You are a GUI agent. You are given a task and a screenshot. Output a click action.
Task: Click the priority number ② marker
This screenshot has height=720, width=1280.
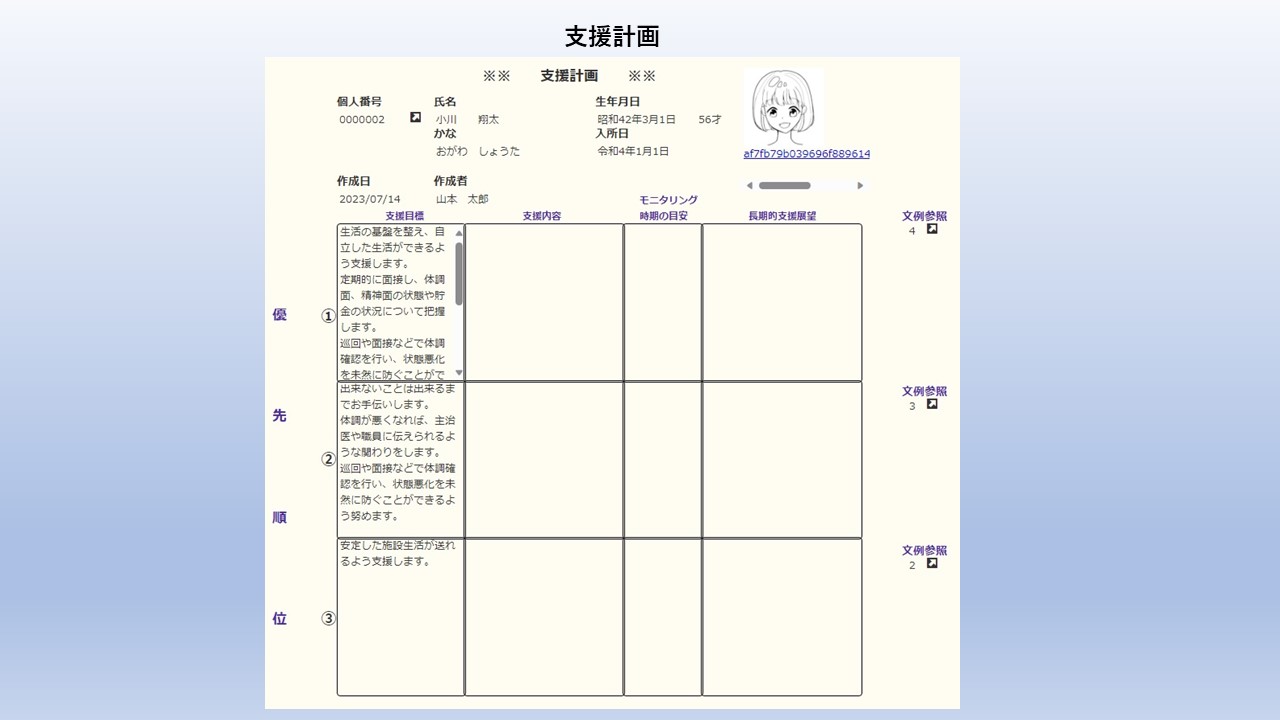[x=328, y=460]
